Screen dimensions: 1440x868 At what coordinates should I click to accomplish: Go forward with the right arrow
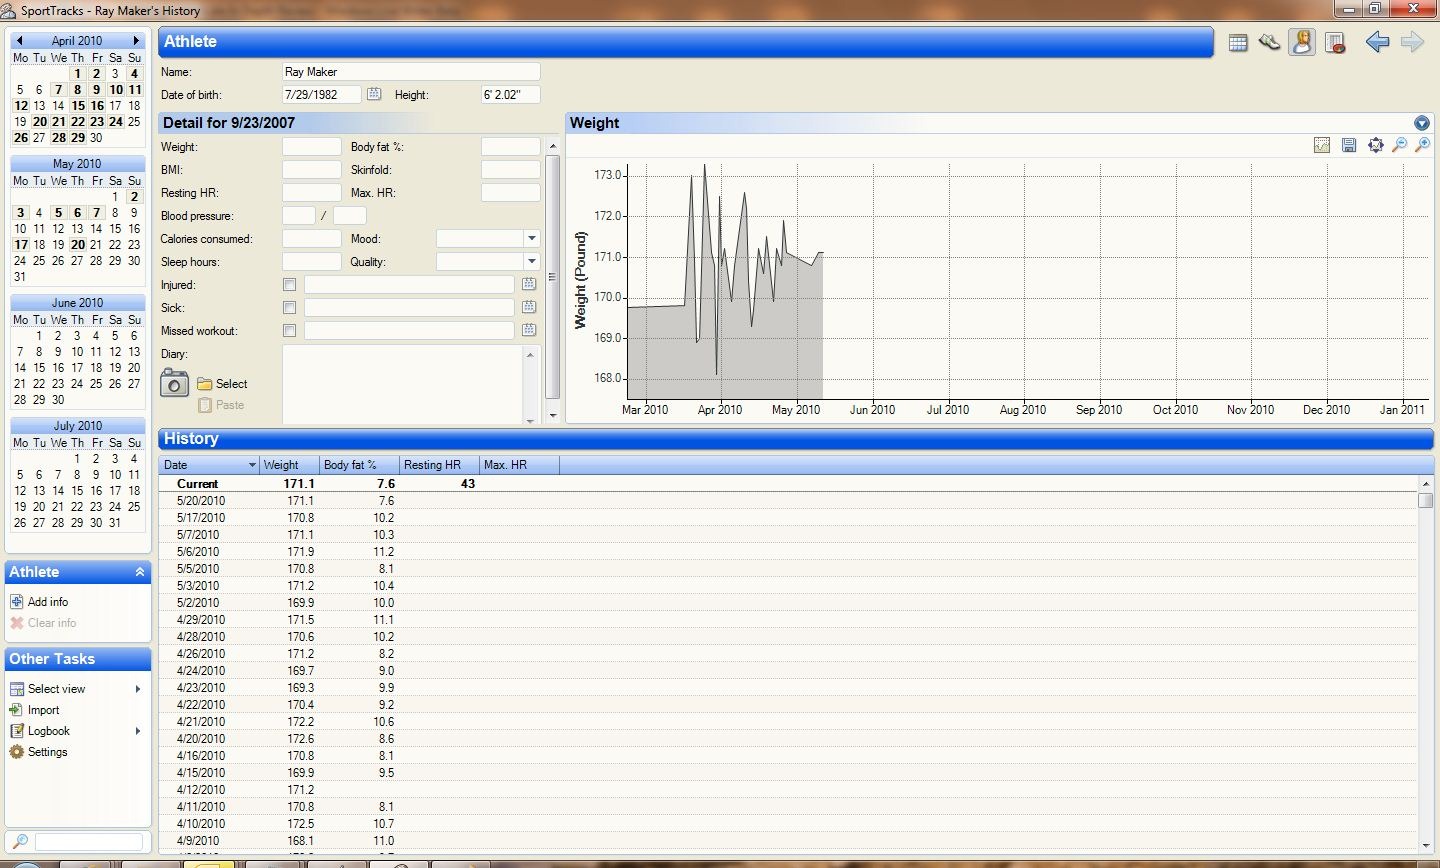1412,42
